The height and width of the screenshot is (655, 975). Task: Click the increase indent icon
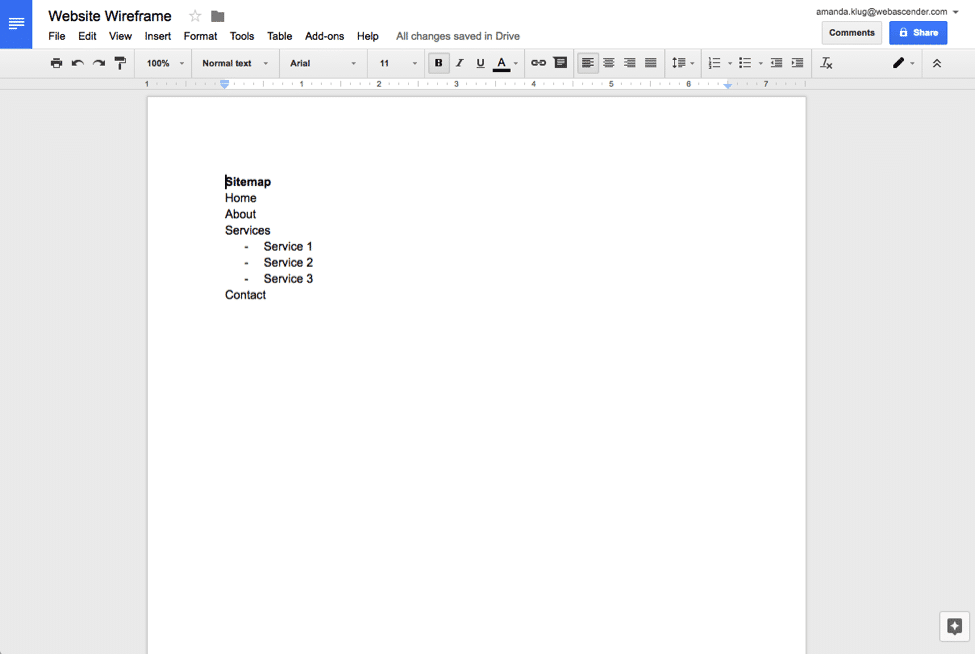click(797, 63)
